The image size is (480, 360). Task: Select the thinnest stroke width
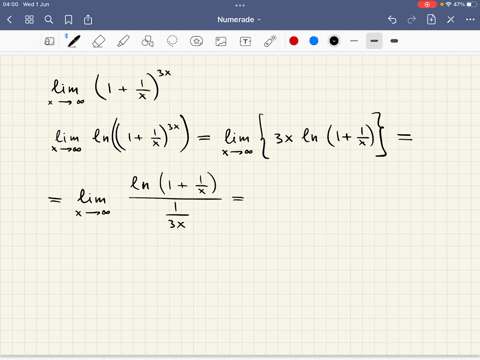point(354,41)
